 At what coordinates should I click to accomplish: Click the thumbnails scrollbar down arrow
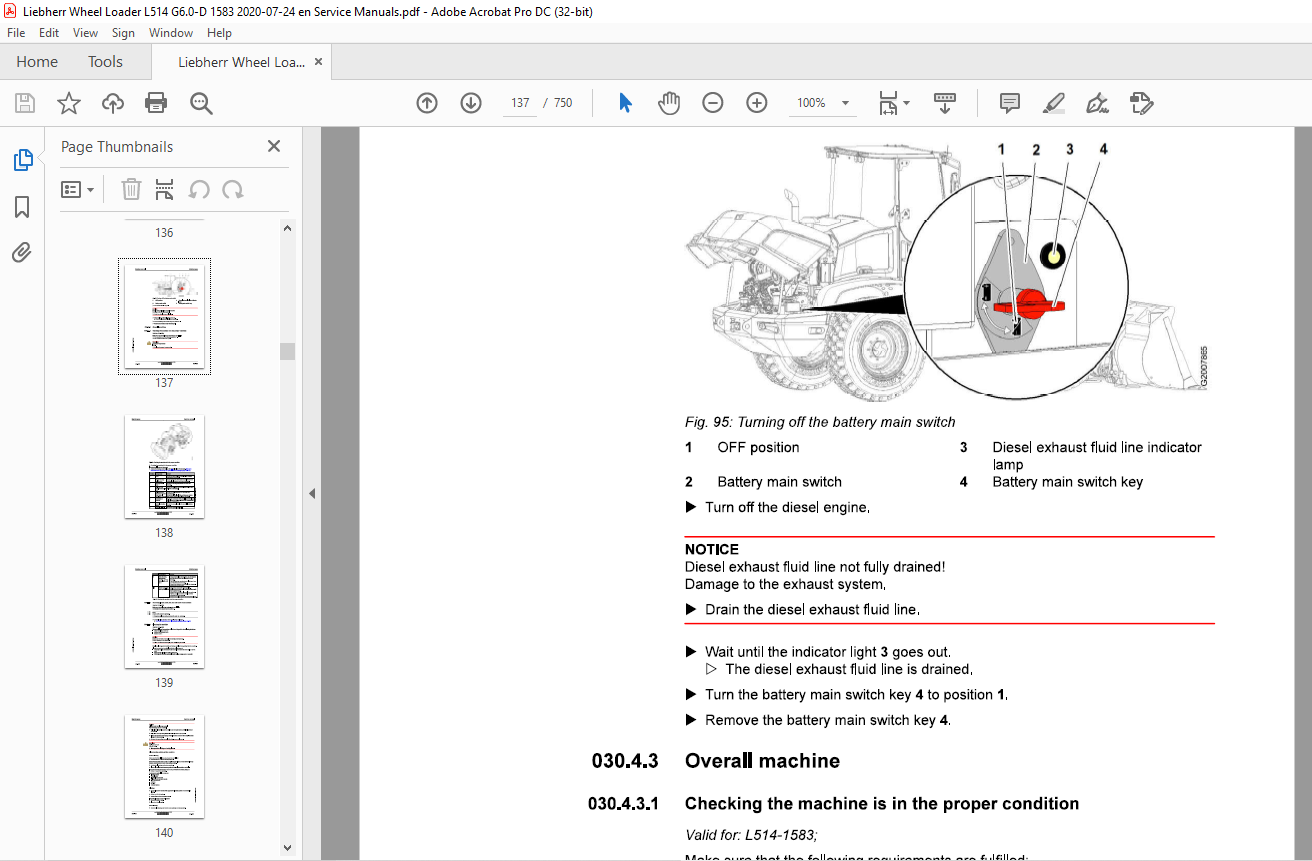tap(288, 848)
